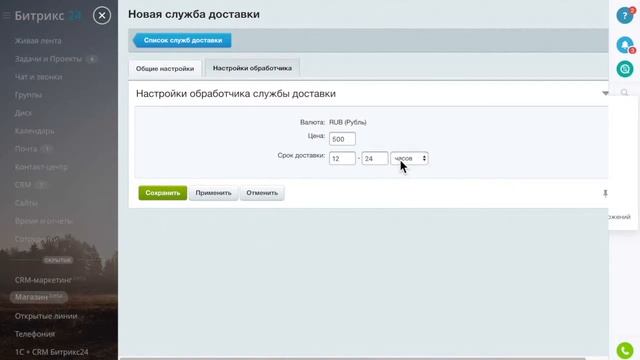Click the delivery time field containing 12

point(342,158)
